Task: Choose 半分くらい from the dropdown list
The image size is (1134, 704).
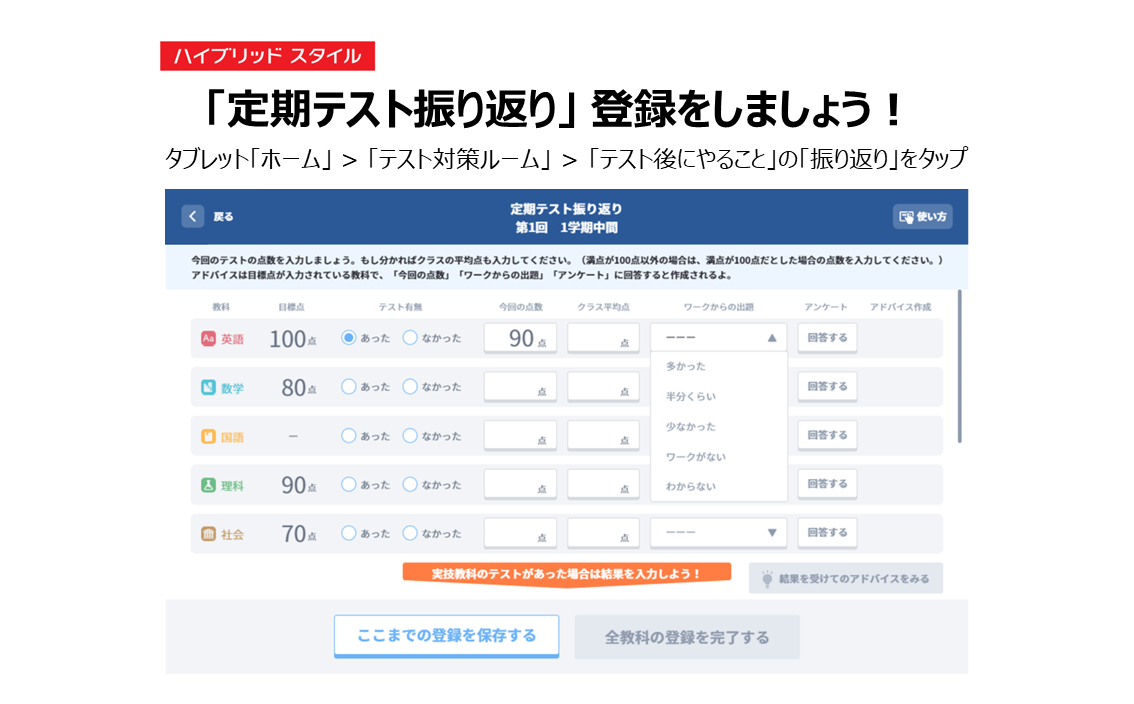Action: tap(691, 397)
